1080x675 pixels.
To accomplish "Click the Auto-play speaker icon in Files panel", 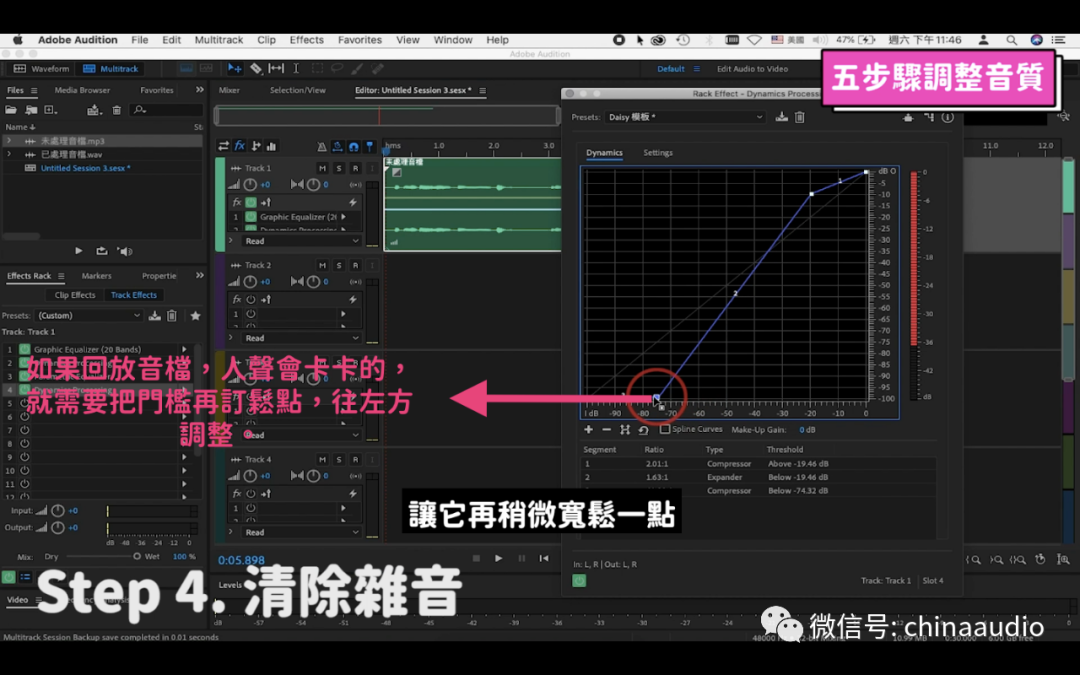I will tap(125, 251).
